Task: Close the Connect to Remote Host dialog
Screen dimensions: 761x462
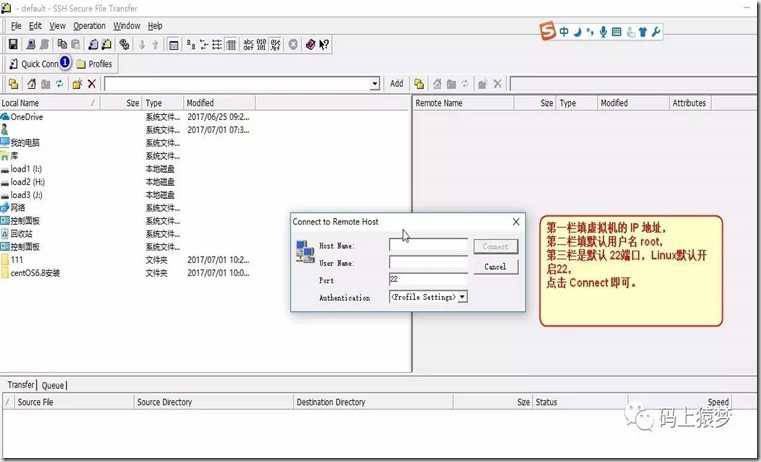Action: [516, 222]
